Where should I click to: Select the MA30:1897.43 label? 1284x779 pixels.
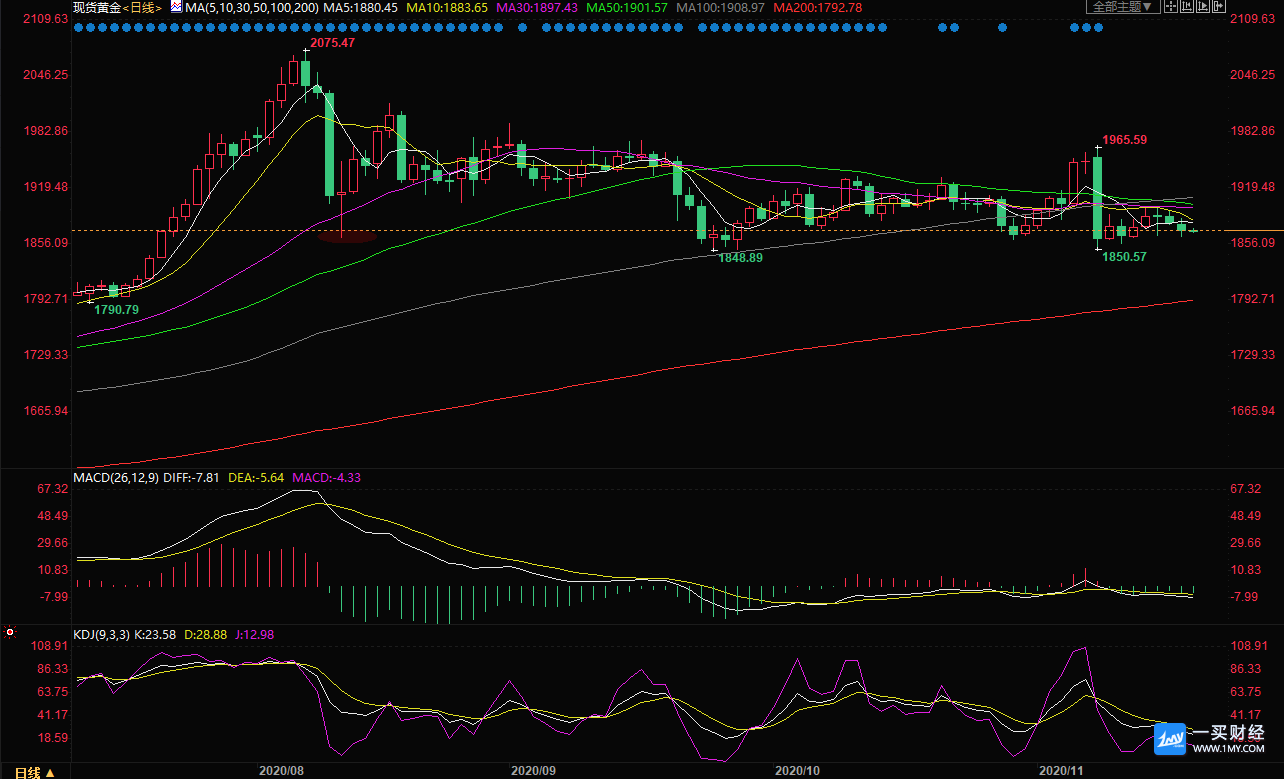536,7
